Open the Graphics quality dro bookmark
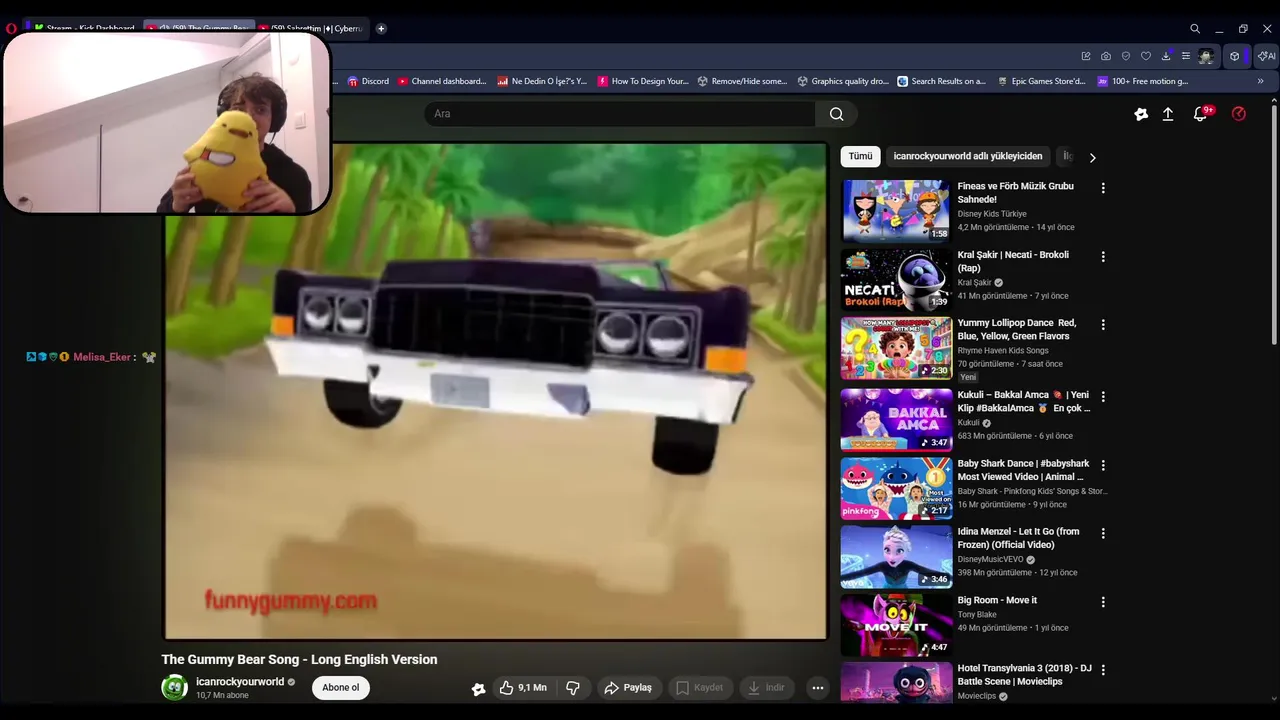1280x720 pixels. [843, 81]
